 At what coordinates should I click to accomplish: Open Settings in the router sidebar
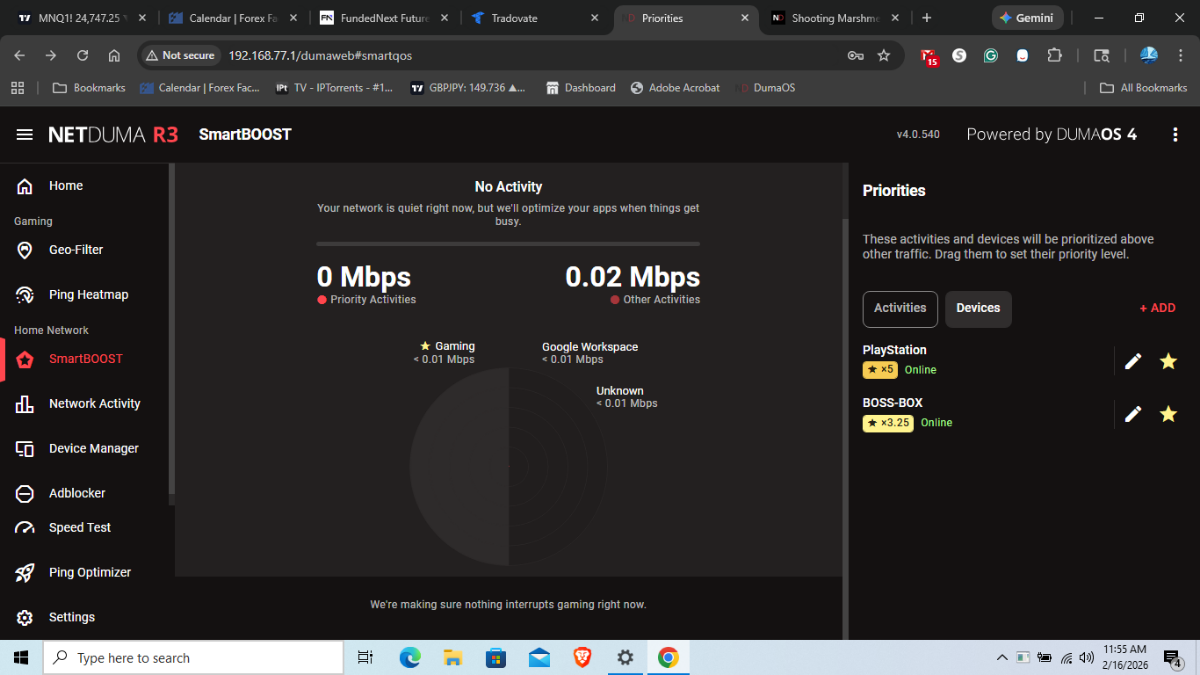(71, 618)
